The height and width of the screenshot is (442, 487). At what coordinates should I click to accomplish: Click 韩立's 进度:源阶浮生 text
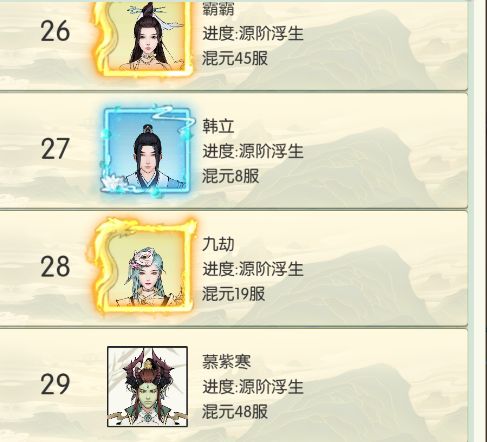click(x=253, y=151)
